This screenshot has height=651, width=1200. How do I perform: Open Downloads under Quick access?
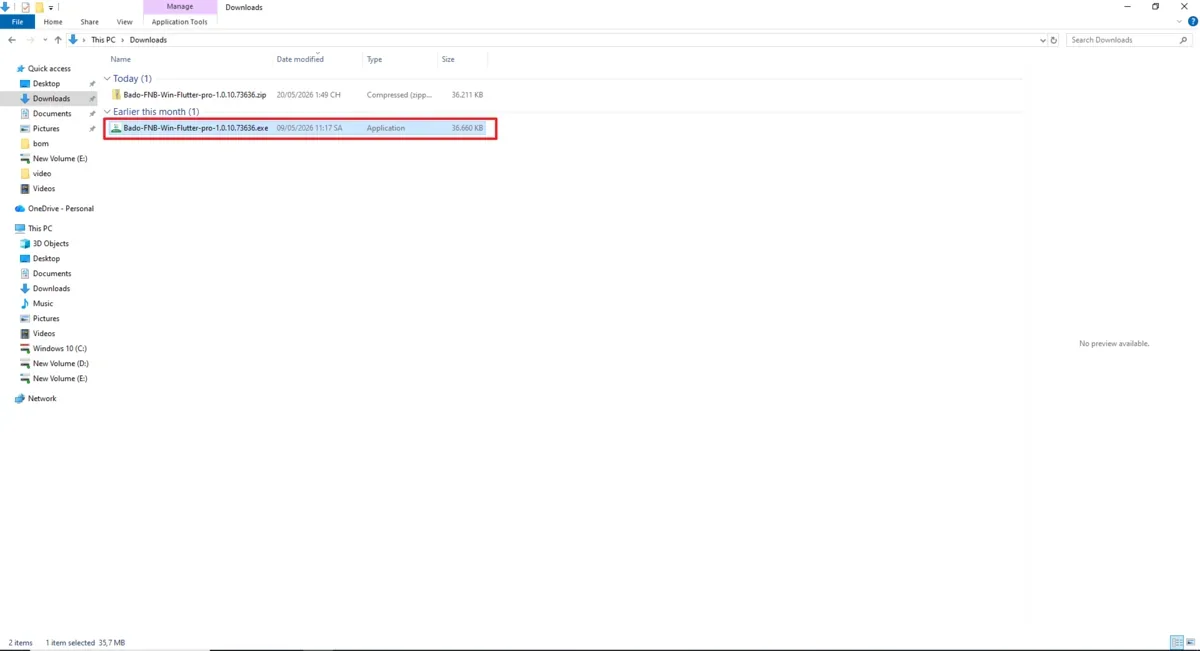point(51,98)
